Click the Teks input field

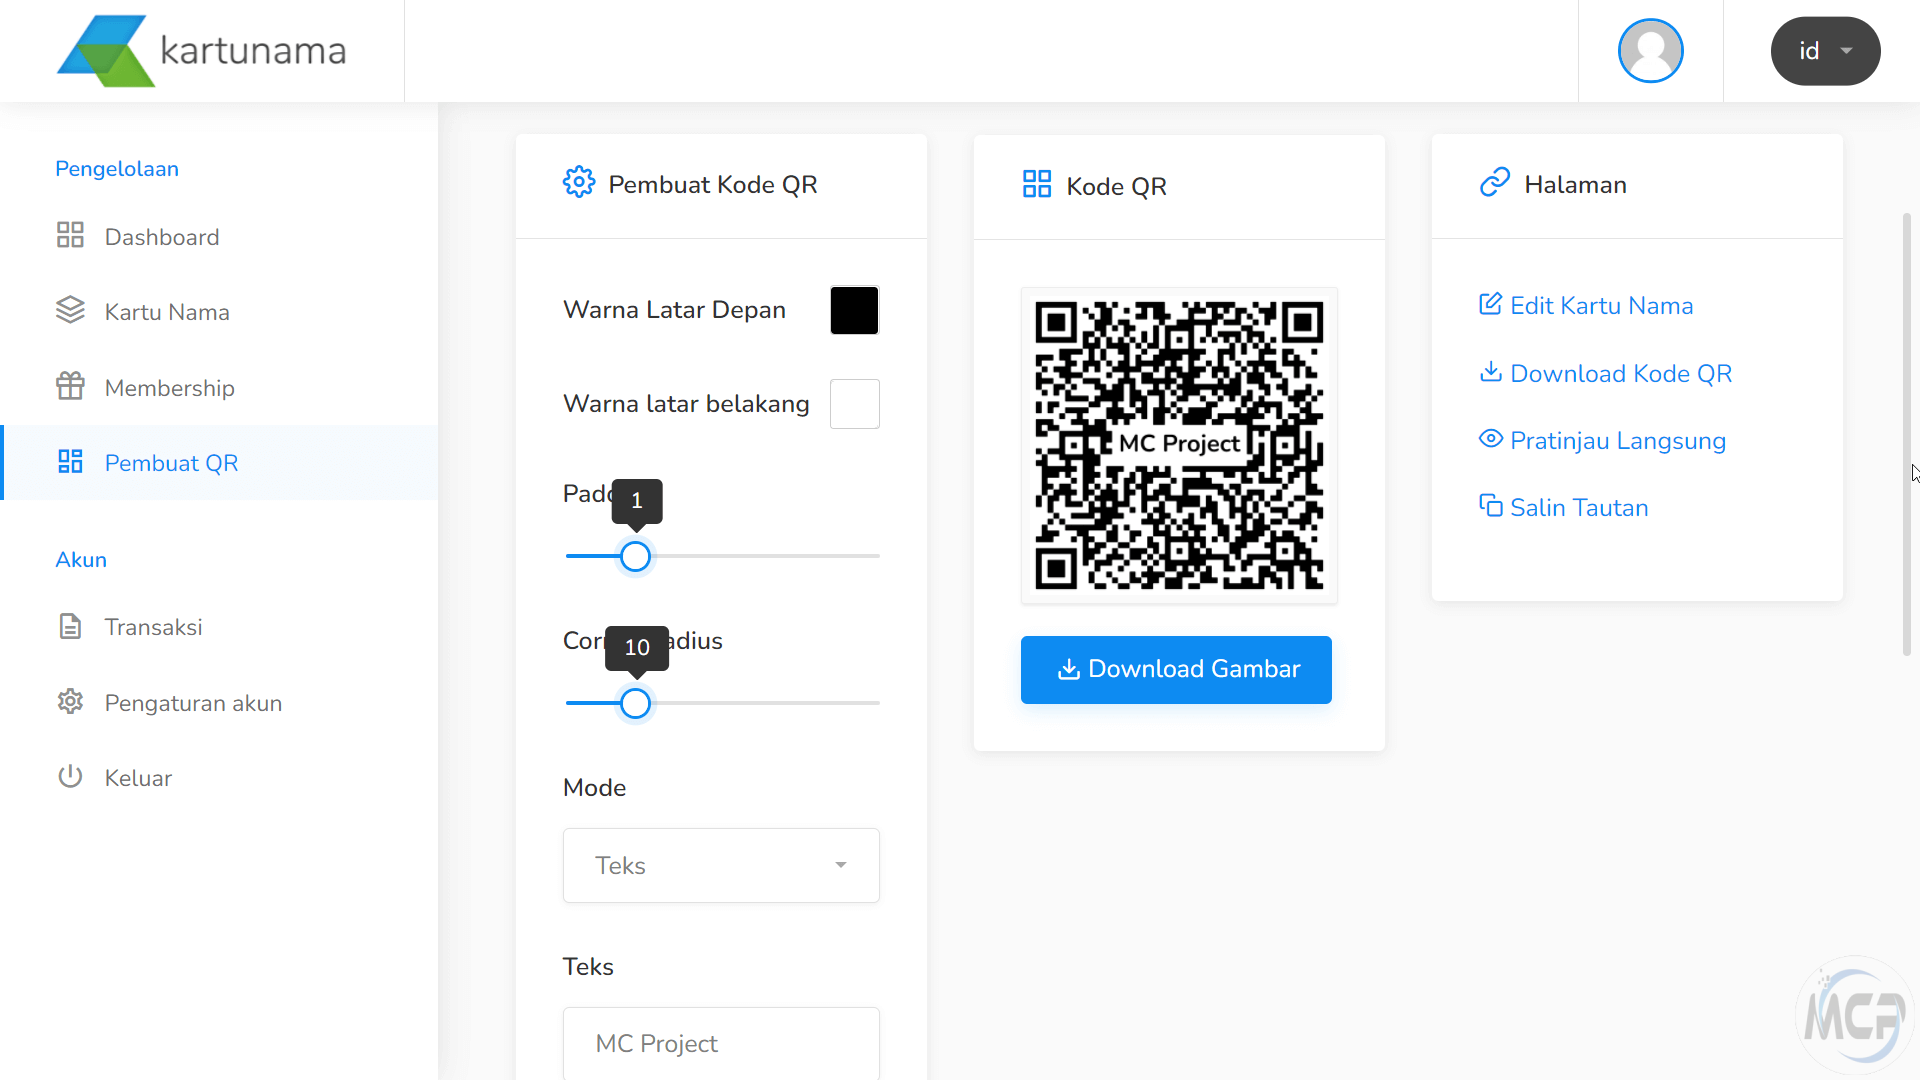pyautogui.click(x=721, y=1043)
